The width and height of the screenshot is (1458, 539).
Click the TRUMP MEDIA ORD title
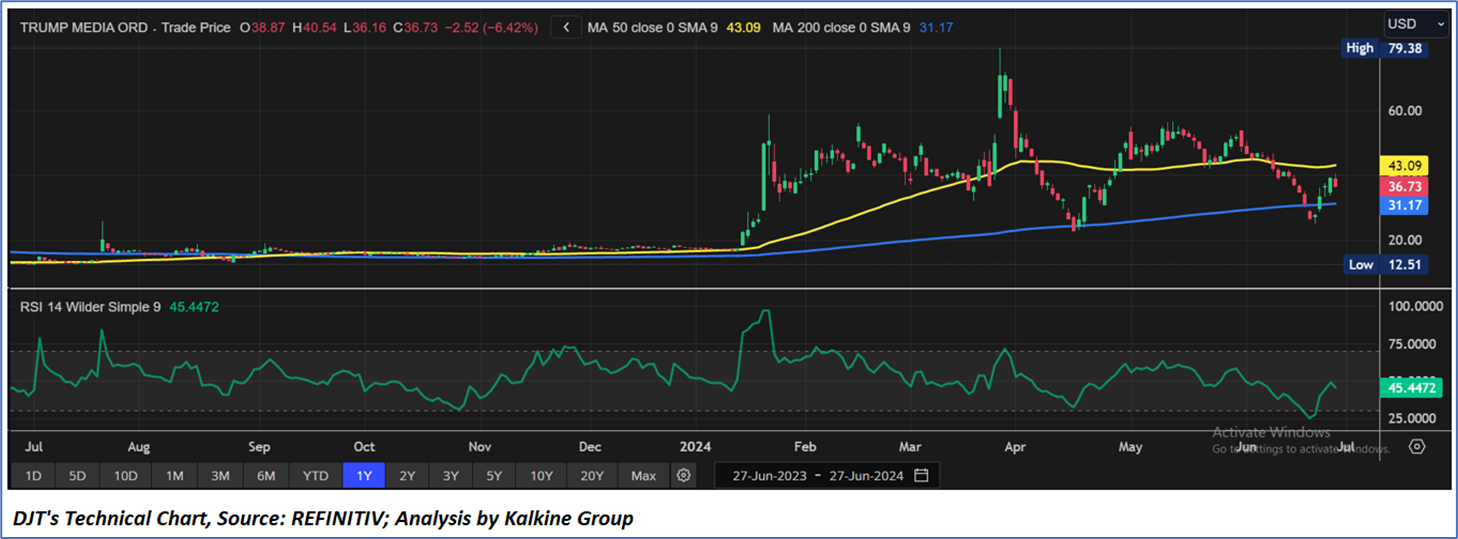click(82, 28)
